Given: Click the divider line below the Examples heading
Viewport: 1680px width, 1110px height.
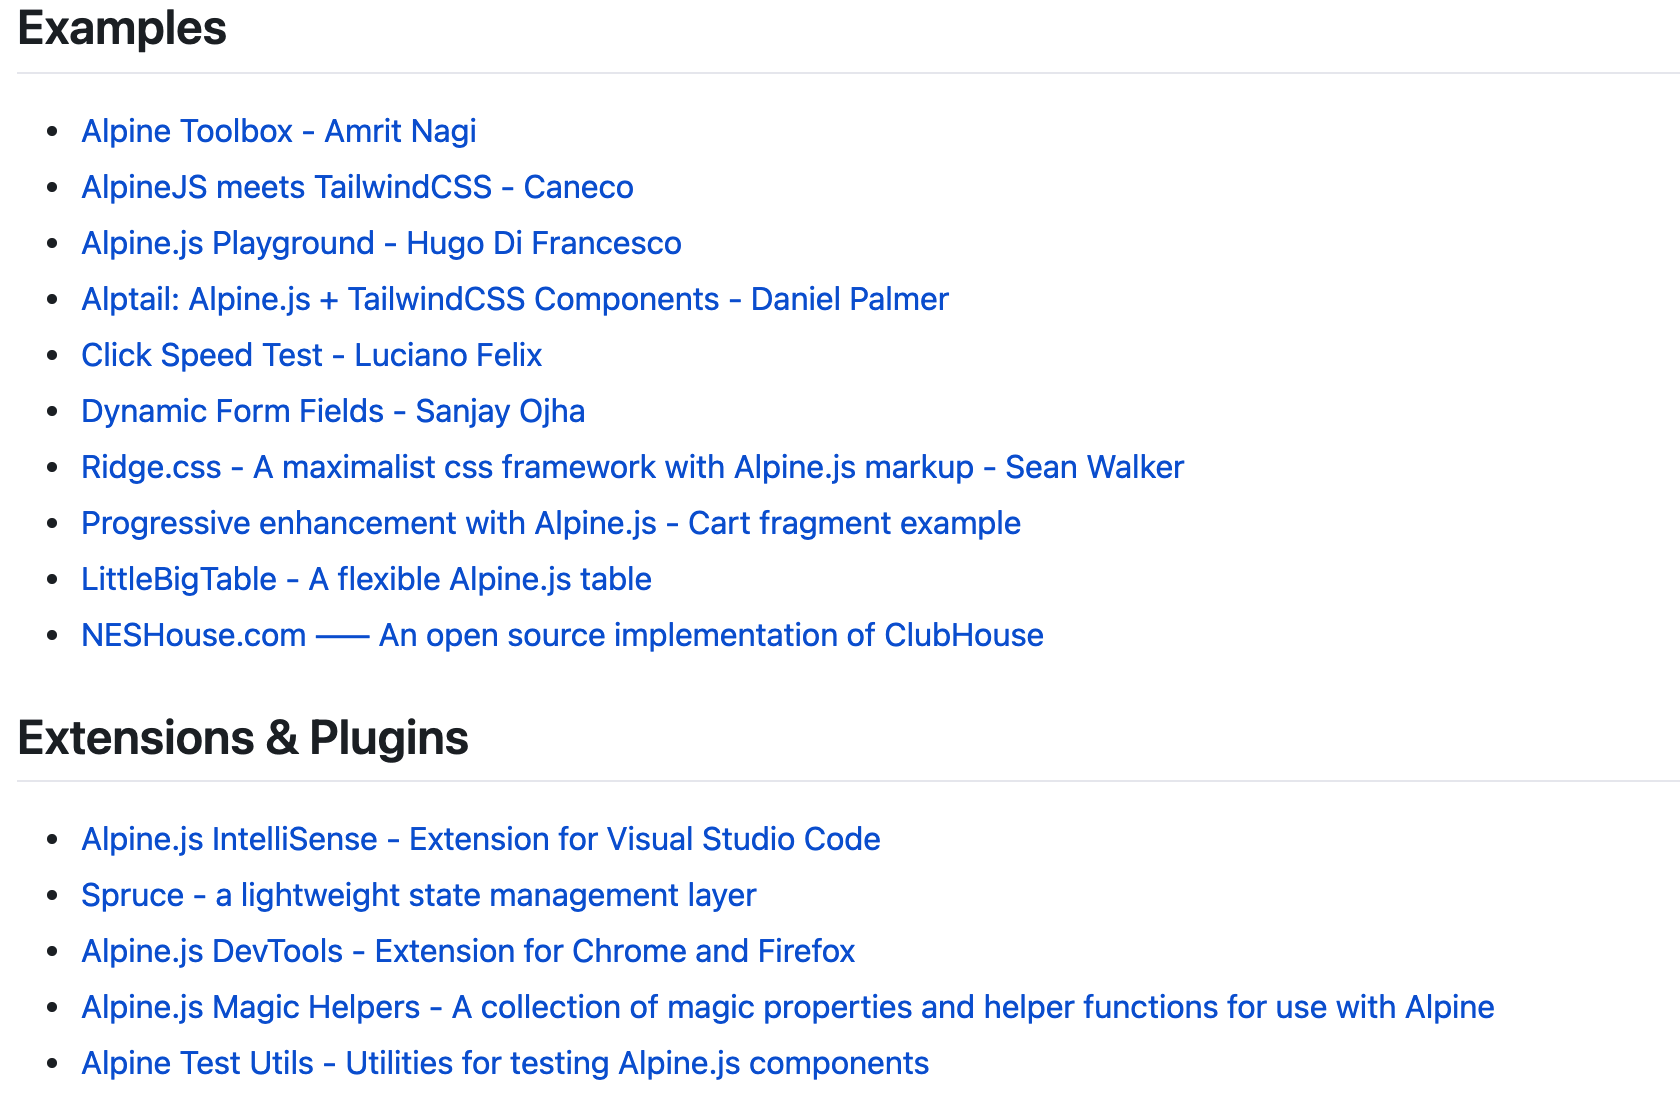Looking at the screenshot, I should tap(840, 73).
